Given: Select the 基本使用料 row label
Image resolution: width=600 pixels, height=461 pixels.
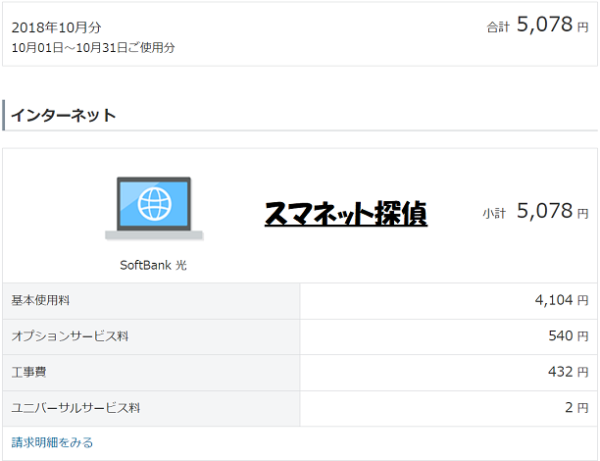Looking at the screenshot, I should coord(41,300).
